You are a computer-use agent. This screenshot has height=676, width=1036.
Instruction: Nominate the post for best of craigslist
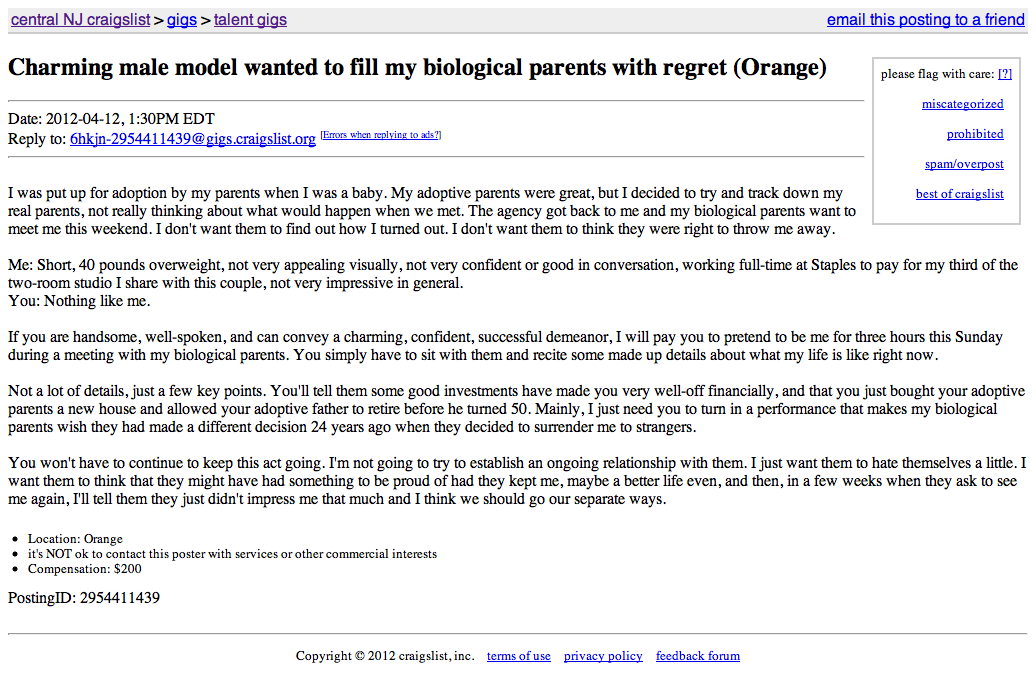click(x=959, y=194)
